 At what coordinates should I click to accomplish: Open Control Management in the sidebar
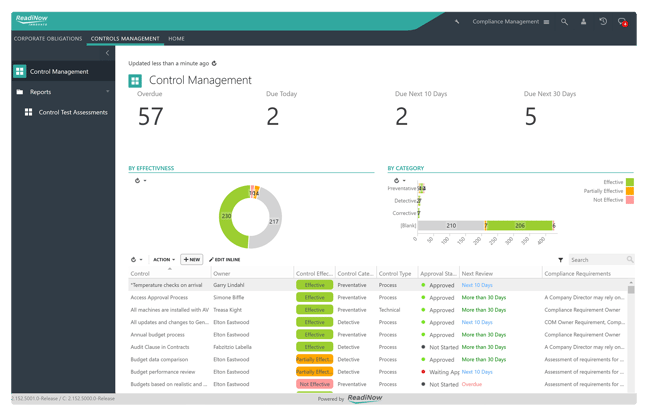pos(63,71)
